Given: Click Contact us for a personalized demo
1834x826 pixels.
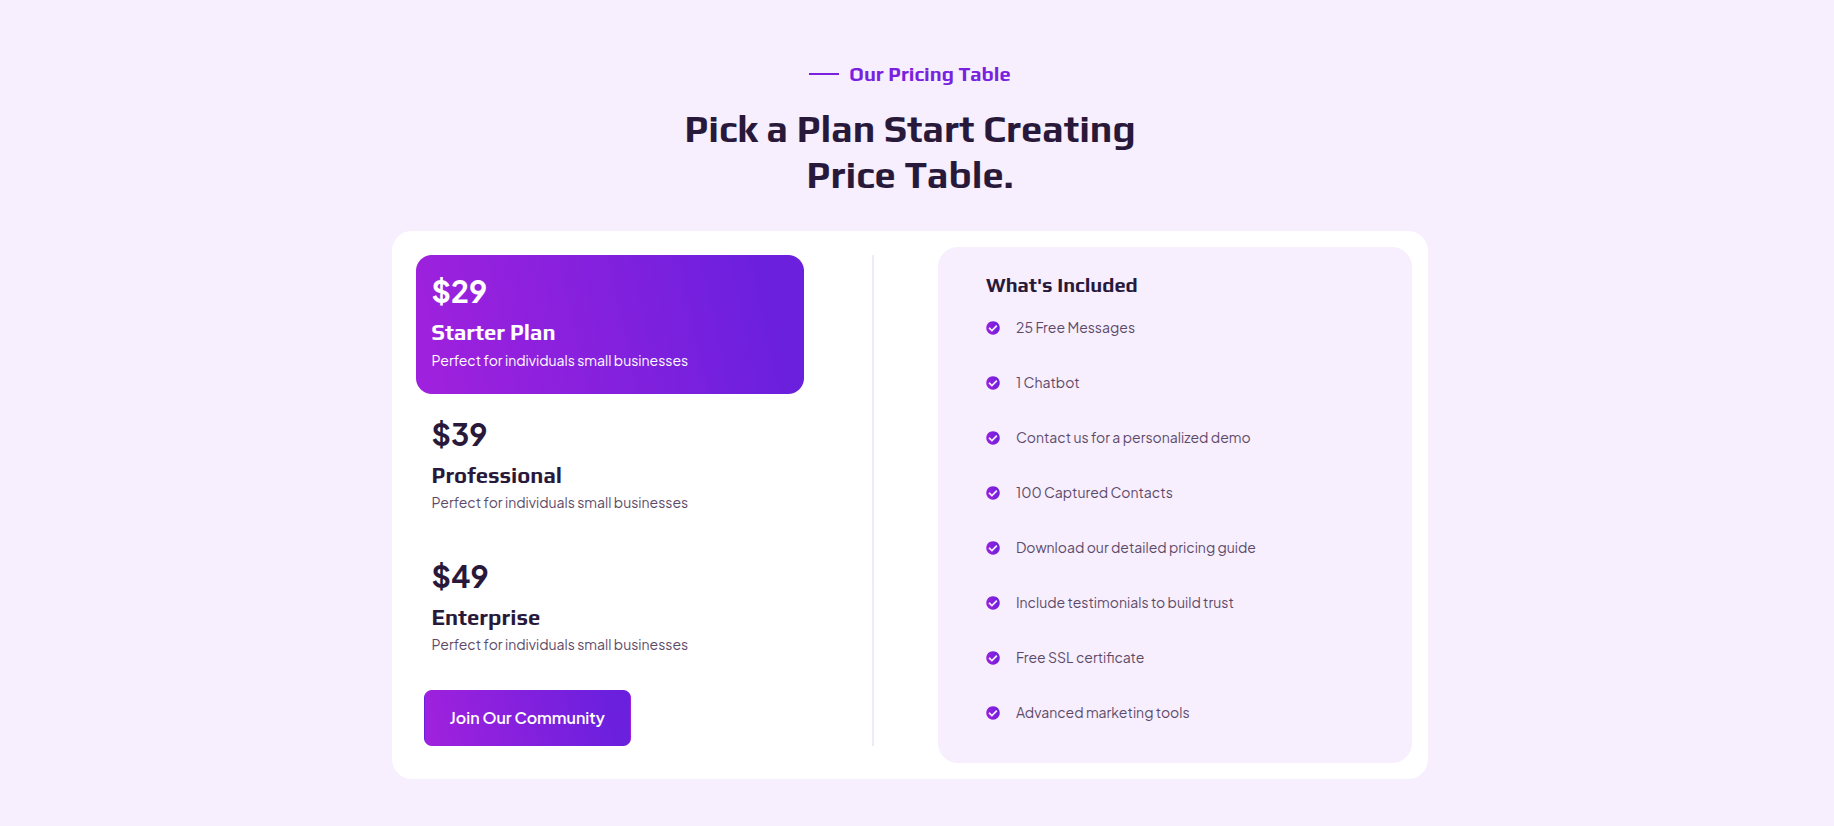Looking at the screenshot, I should point(1133,438).
